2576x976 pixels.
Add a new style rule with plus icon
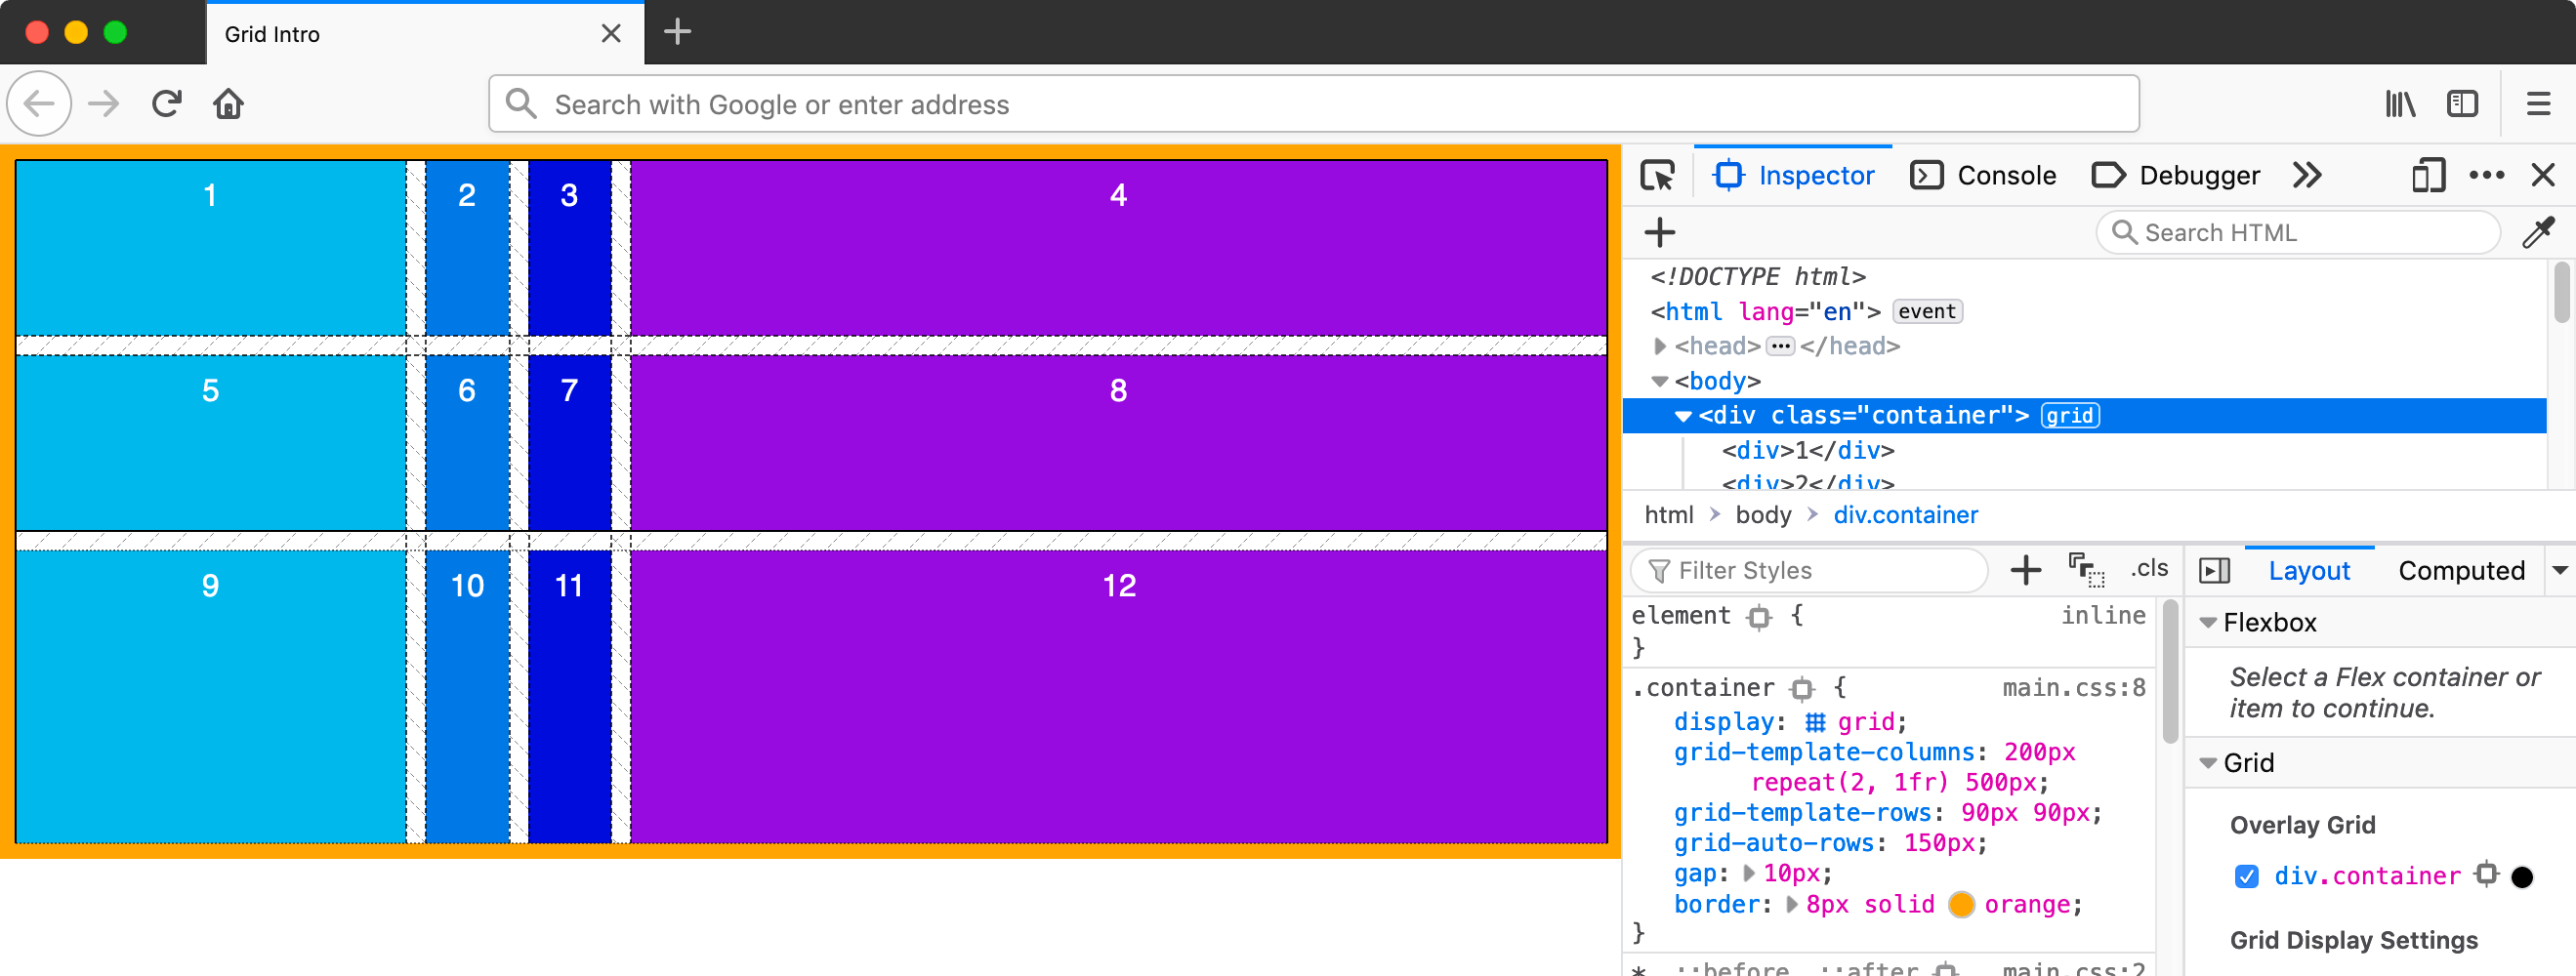click(x=2025, y=570)
